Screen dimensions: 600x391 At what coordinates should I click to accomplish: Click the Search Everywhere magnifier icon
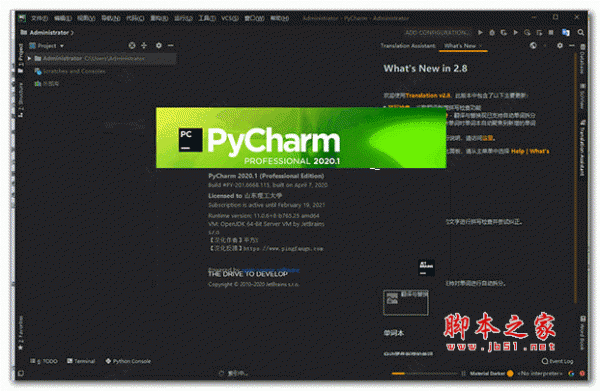580,33
